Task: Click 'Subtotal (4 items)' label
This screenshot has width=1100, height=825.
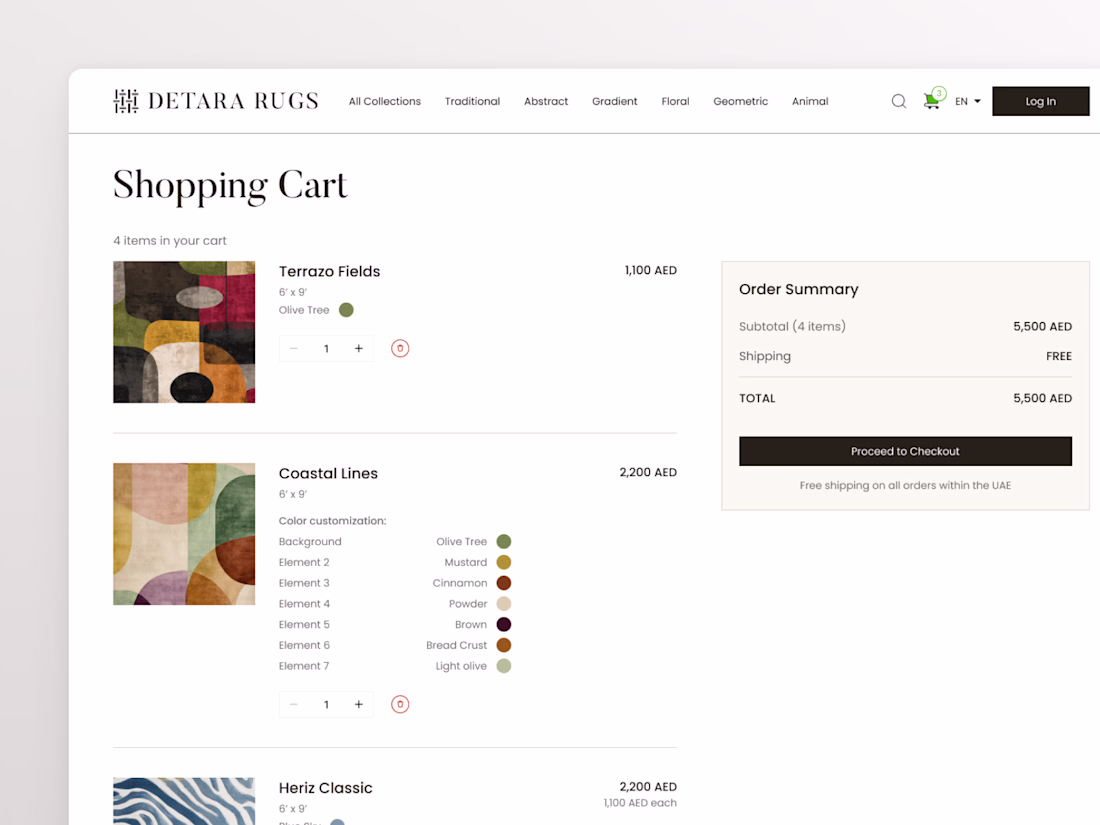Action: [x=792, y=326]
